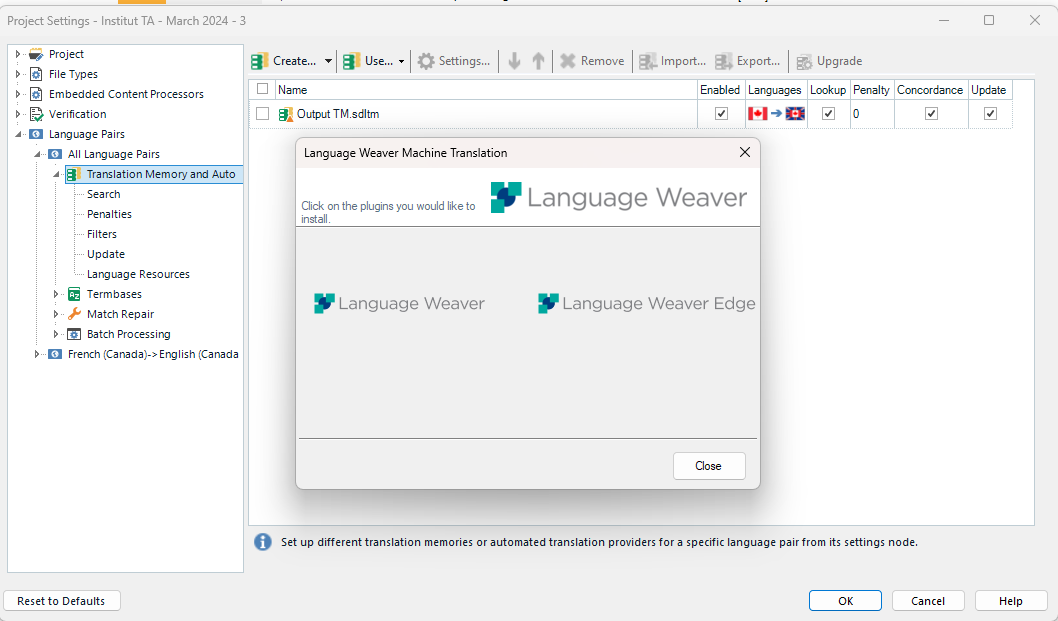
Task: Toggle the select-all checkbox in Name header
Action: pyautogui.click(x=262, y=89)
